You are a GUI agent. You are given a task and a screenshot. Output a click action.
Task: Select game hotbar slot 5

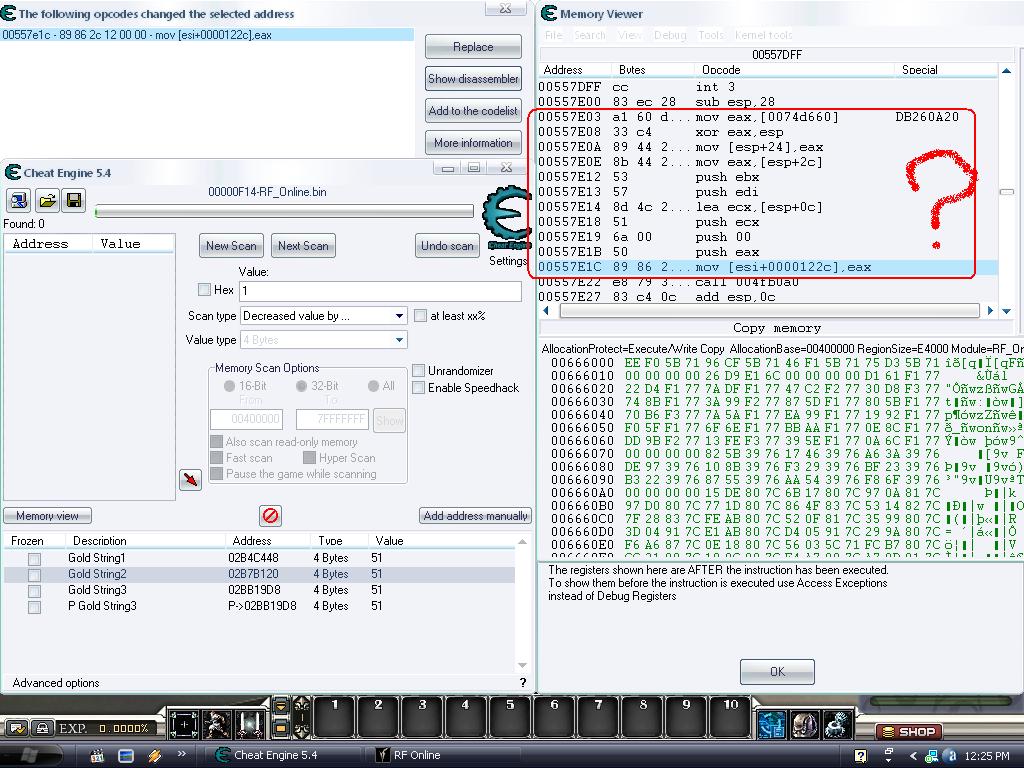(510, 717)
